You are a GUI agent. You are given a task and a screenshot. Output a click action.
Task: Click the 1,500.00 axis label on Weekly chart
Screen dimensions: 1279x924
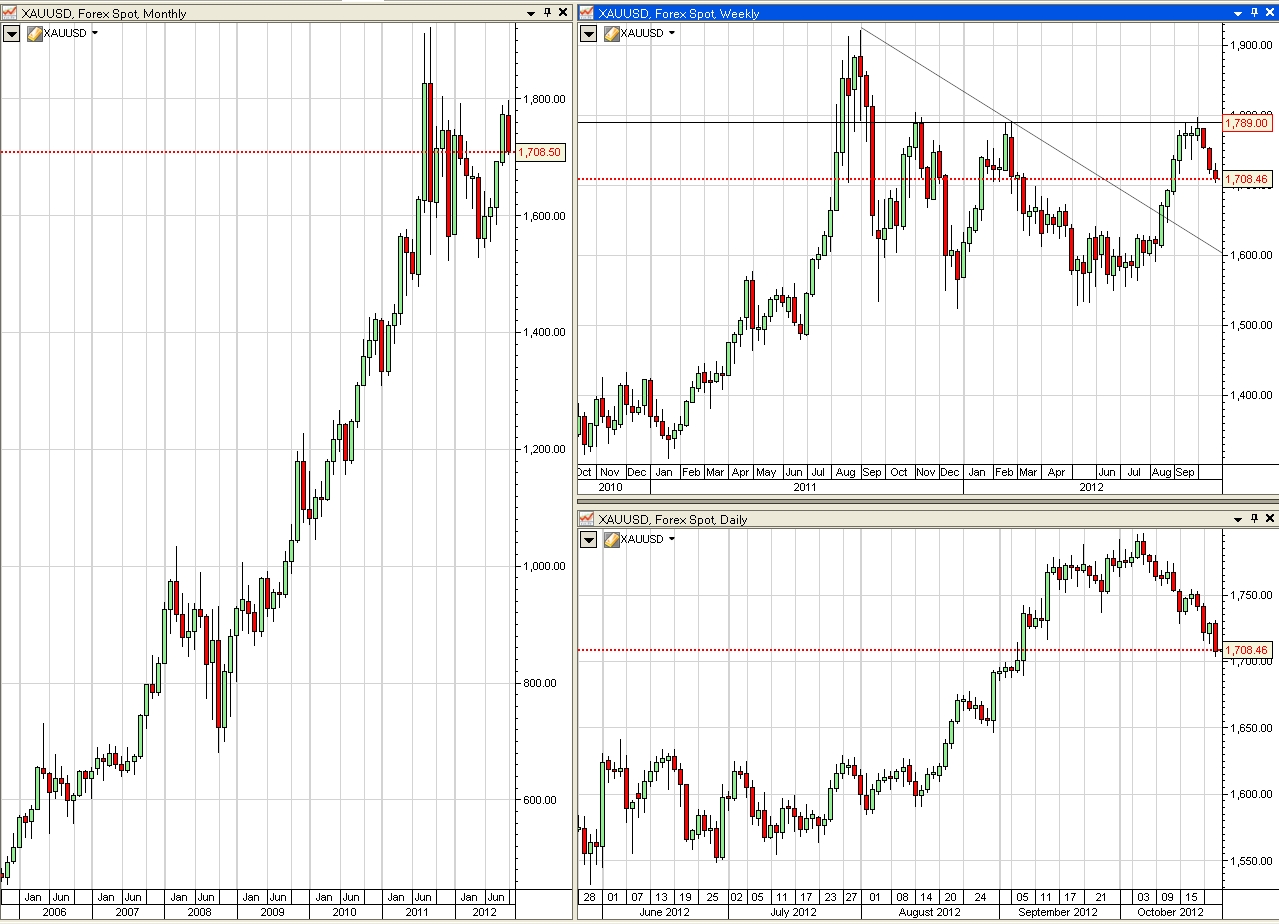click(1251, 325)
